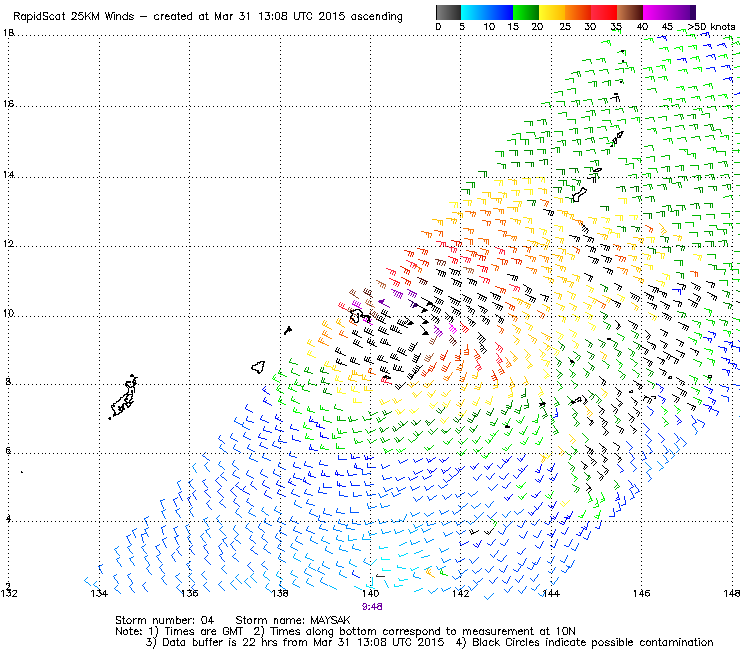Click the chart title 'RapidScat 25KM Winds'
The image size is (740, 650).
(x=73, y=17)
